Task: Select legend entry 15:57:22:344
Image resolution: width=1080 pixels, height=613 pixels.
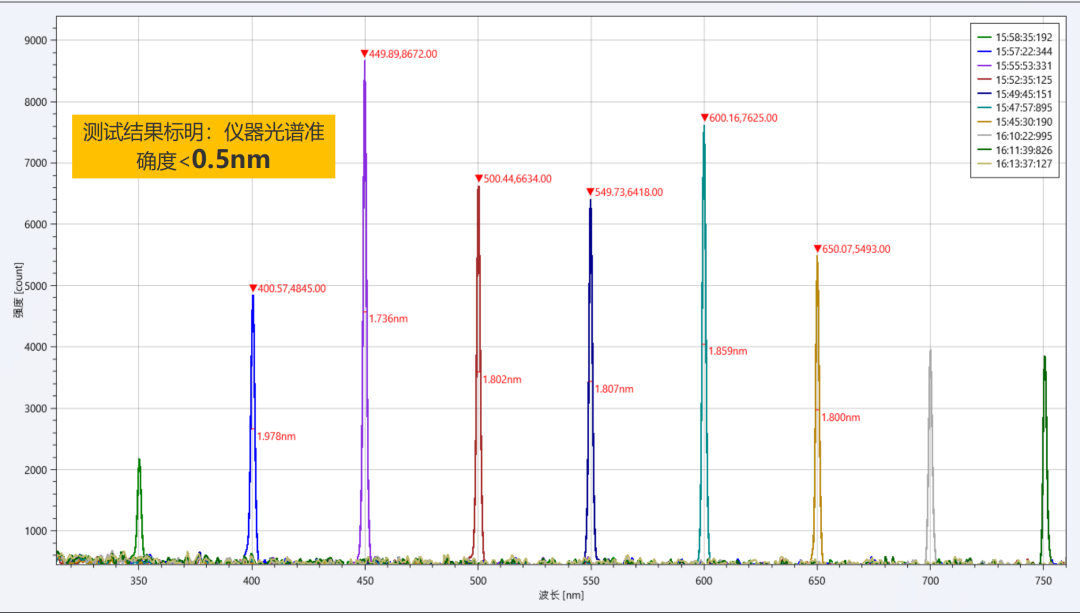Action: pyautogui.click(x=1015, y=52)
